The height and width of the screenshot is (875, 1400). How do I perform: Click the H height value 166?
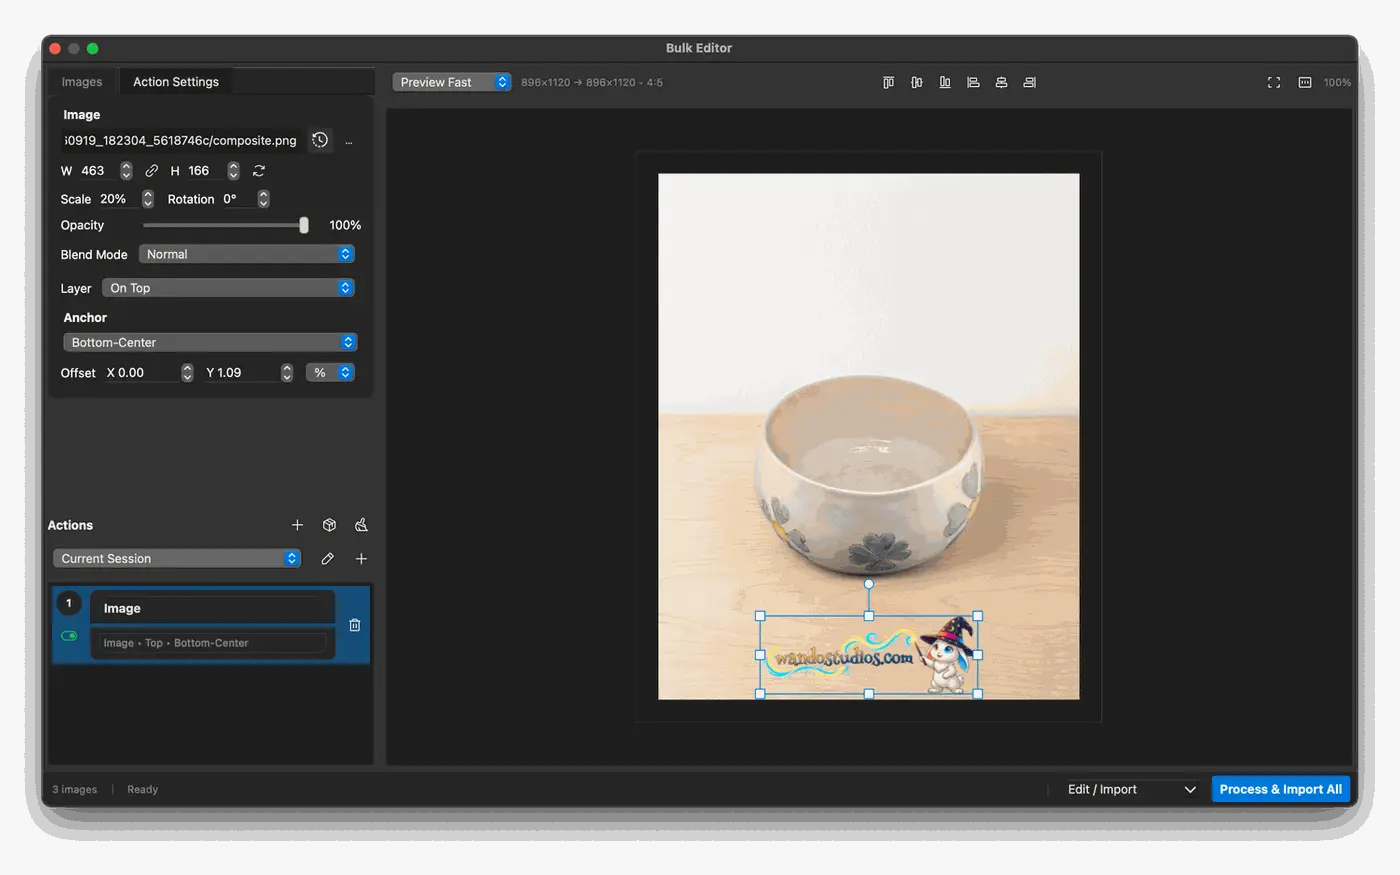[199, 171]
